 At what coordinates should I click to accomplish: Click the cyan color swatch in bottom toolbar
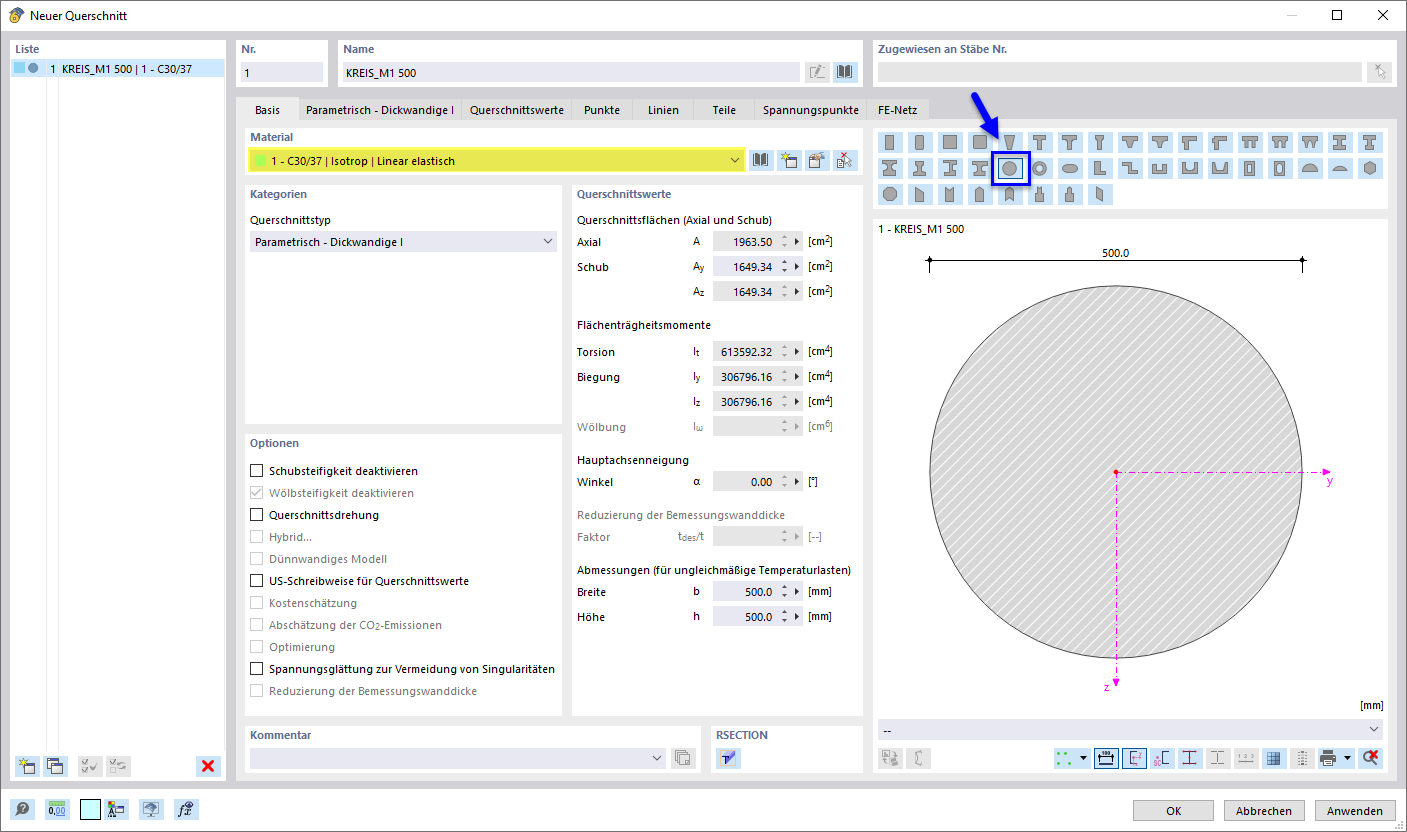(x=90, y=809)
